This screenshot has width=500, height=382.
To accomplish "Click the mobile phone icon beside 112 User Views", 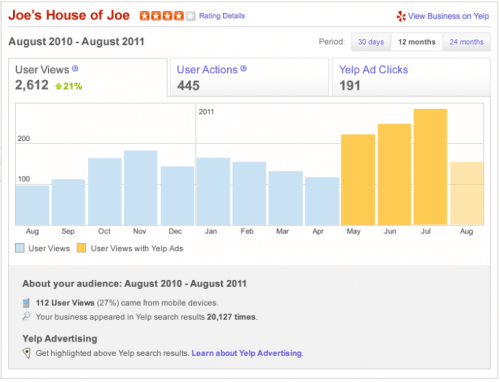I will [26, 303].
